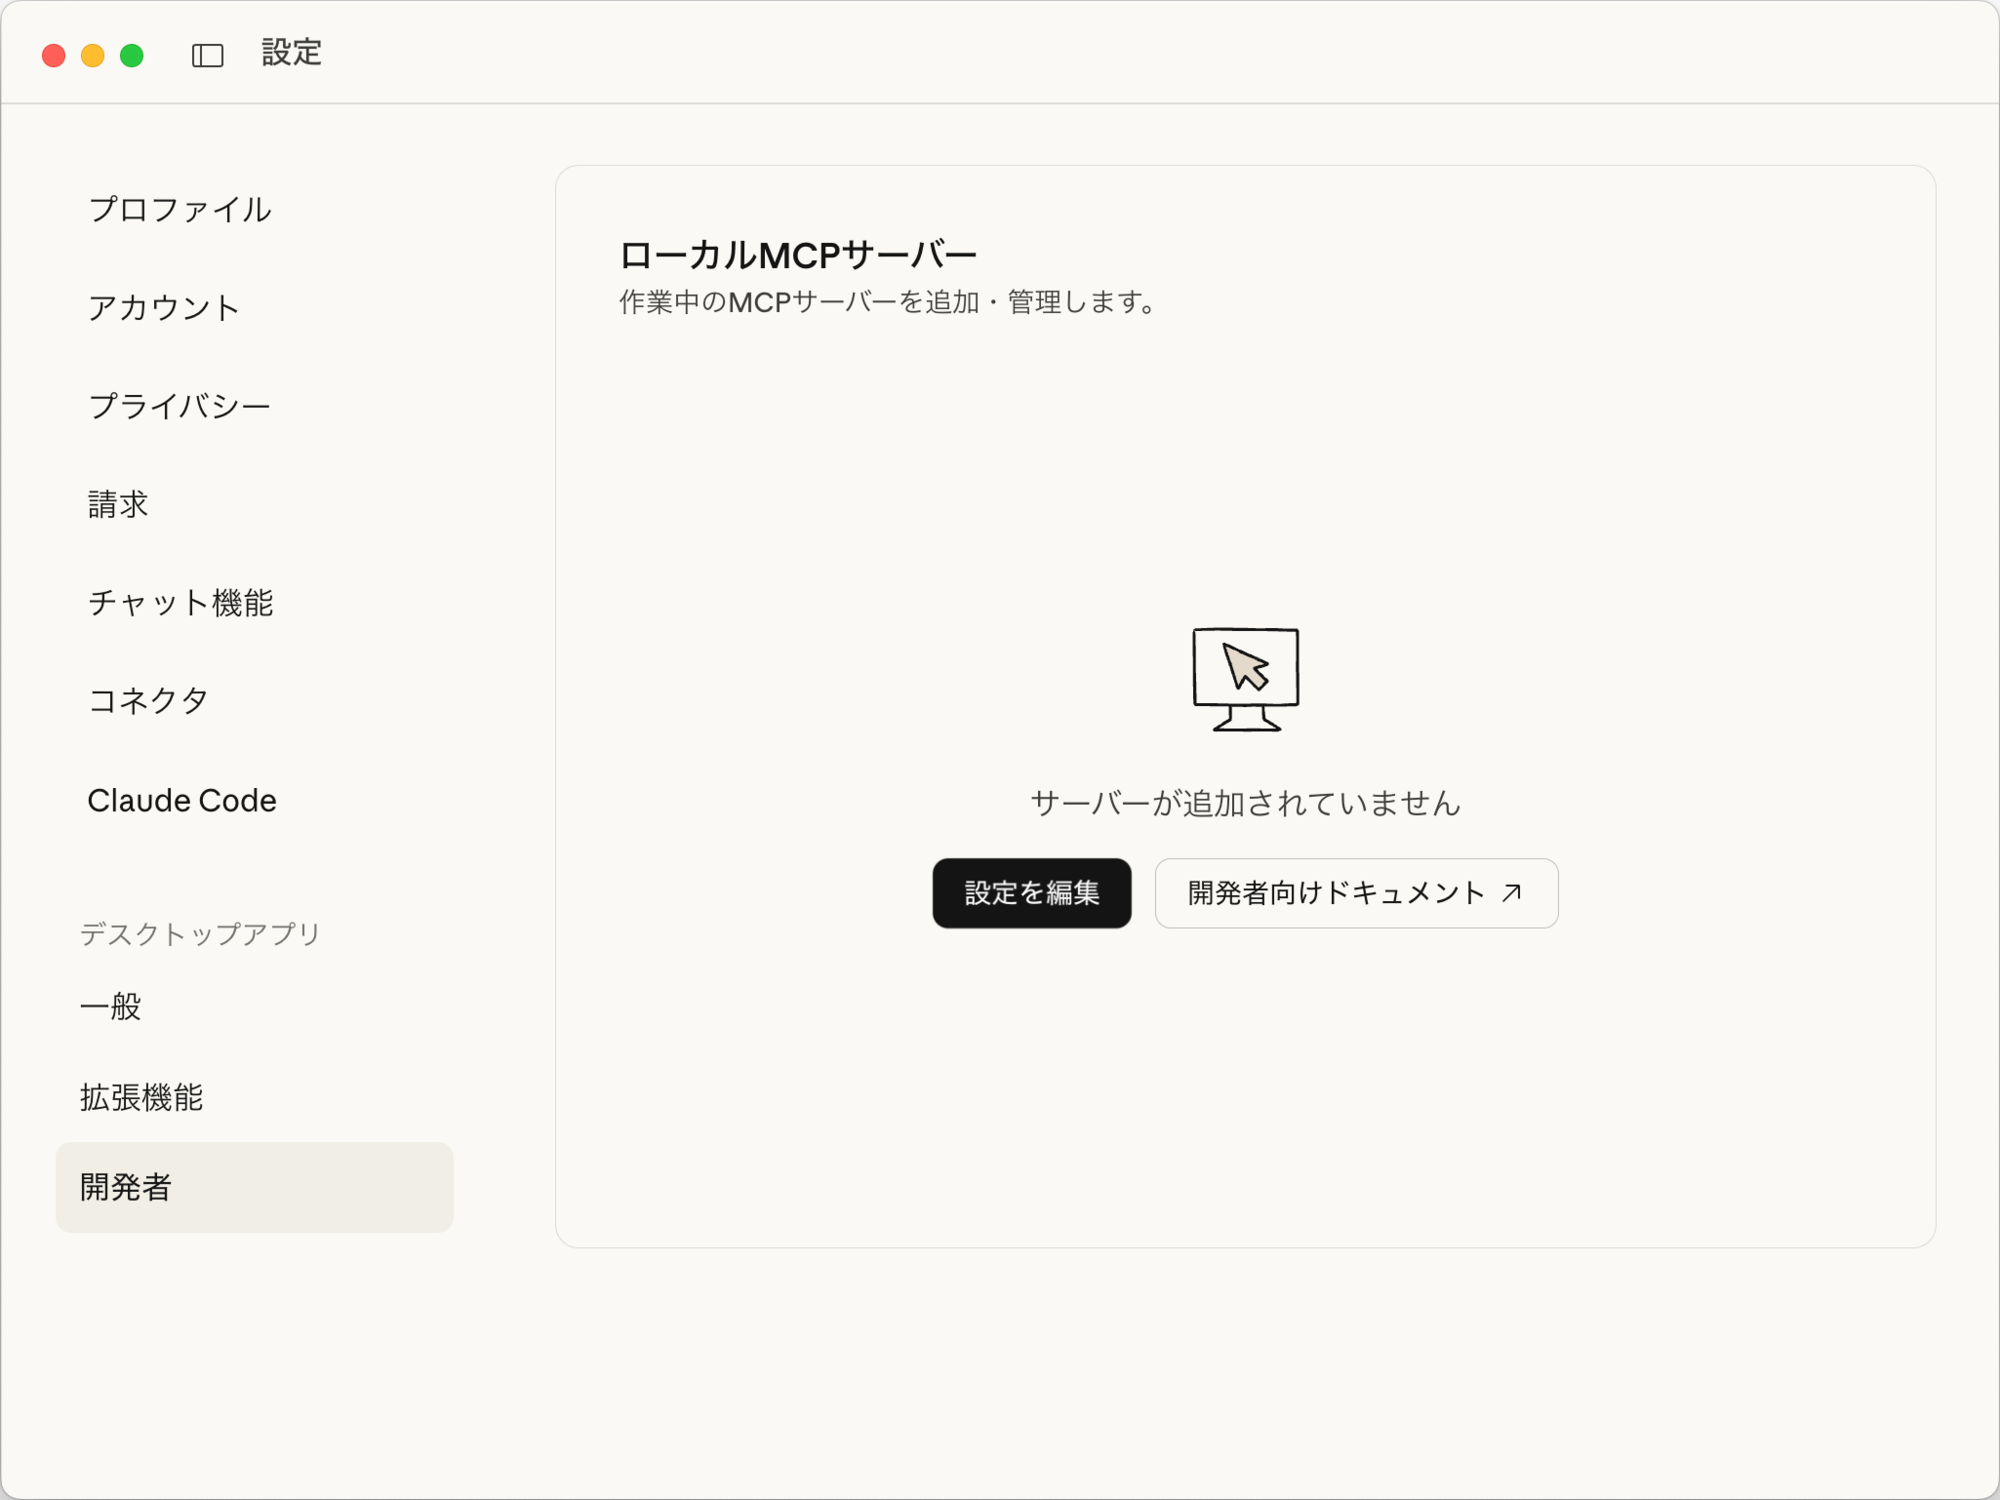The image size is (2000, 1500).
Task: Click the external link arrow icon
Action: click(1511, 892)
